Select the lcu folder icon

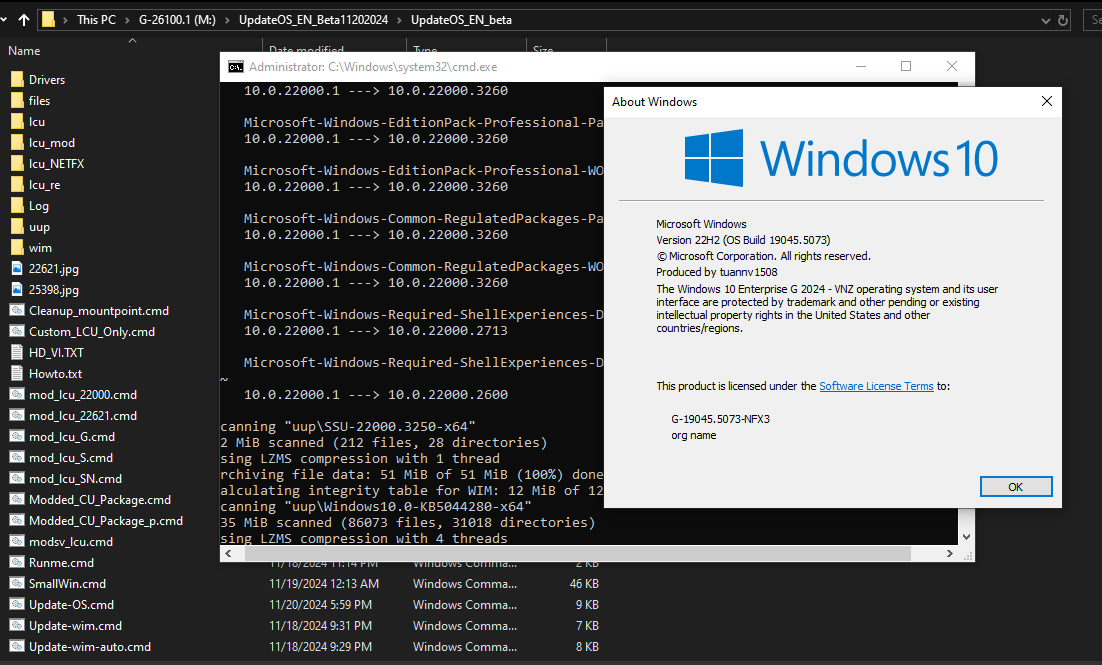click(x=18, y=122)
